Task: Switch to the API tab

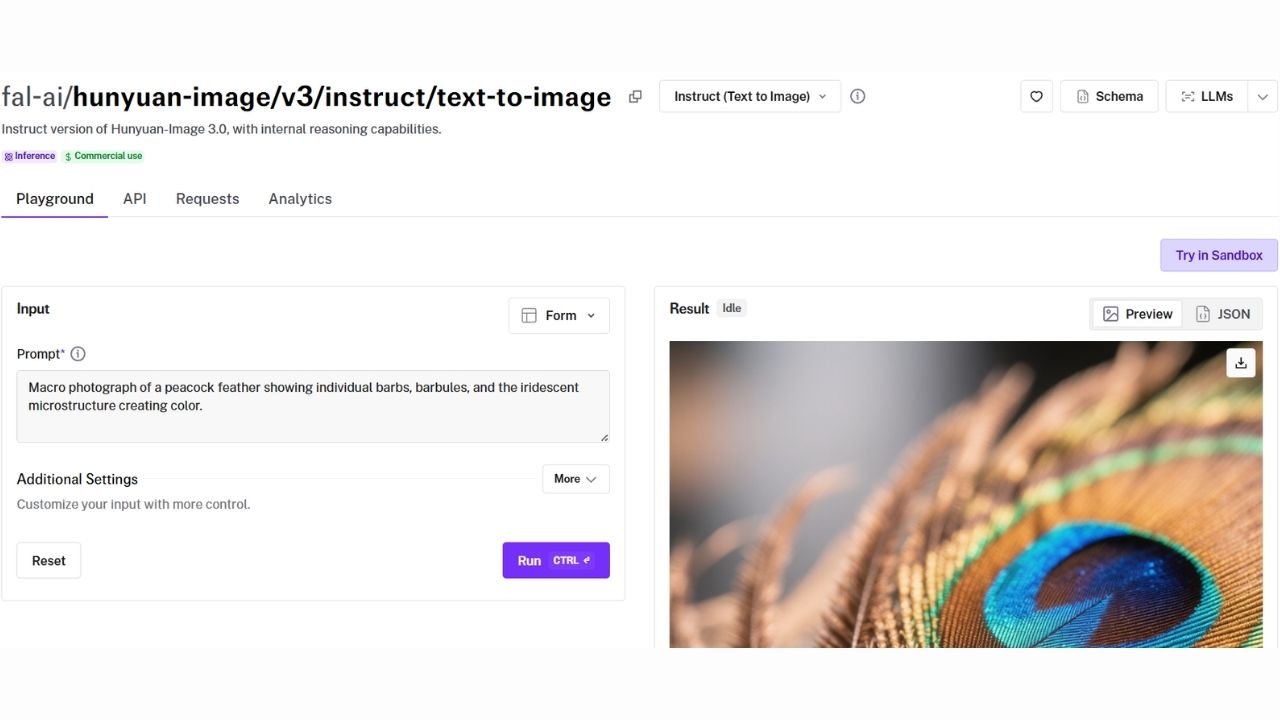Action: tap(134, 198)
